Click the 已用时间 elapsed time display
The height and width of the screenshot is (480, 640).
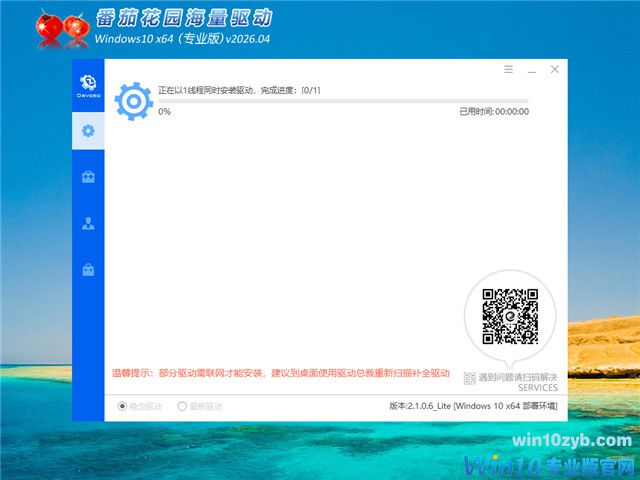coord(494,112)
